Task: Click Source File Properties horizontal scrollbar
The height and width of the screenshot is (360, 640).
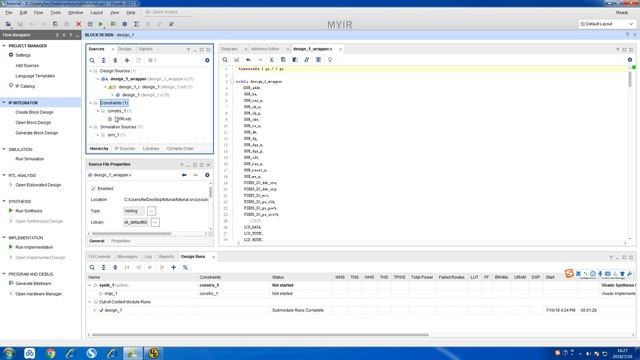Action: pyautogui.click(x=131, y=234)
